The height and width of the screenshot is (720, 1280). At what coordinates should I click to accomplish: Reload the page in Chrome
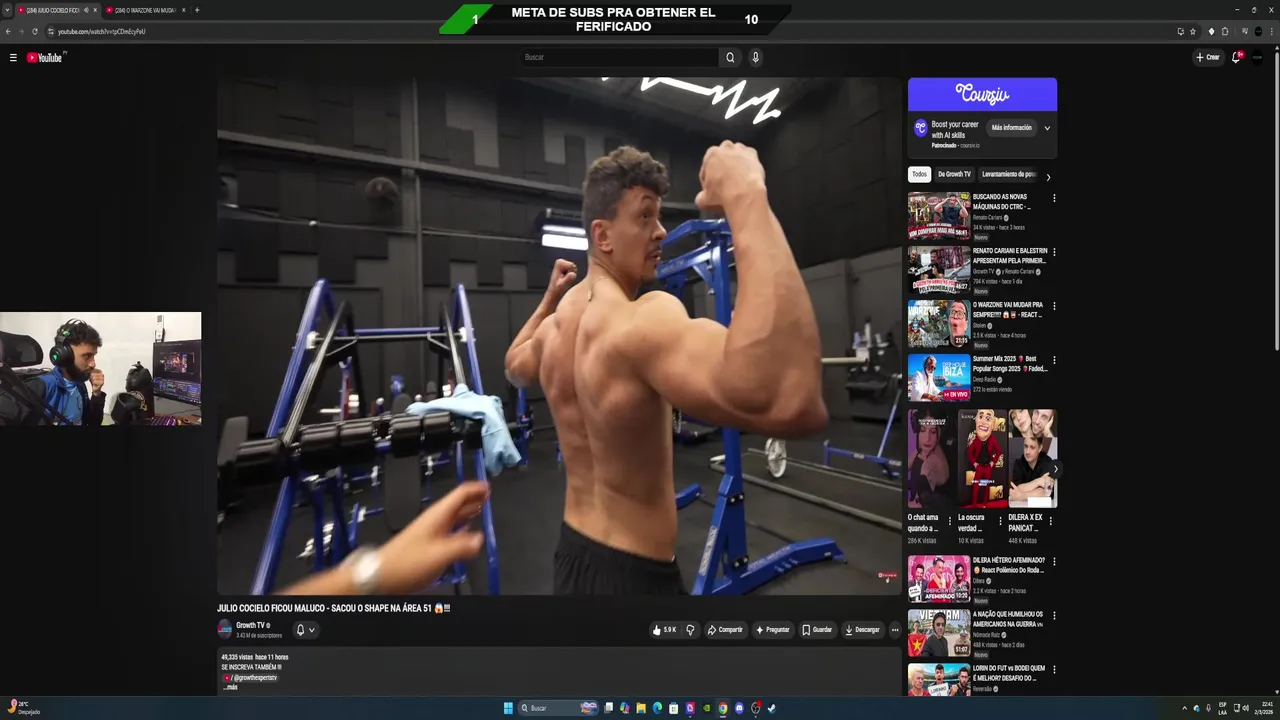pos(34,31)
